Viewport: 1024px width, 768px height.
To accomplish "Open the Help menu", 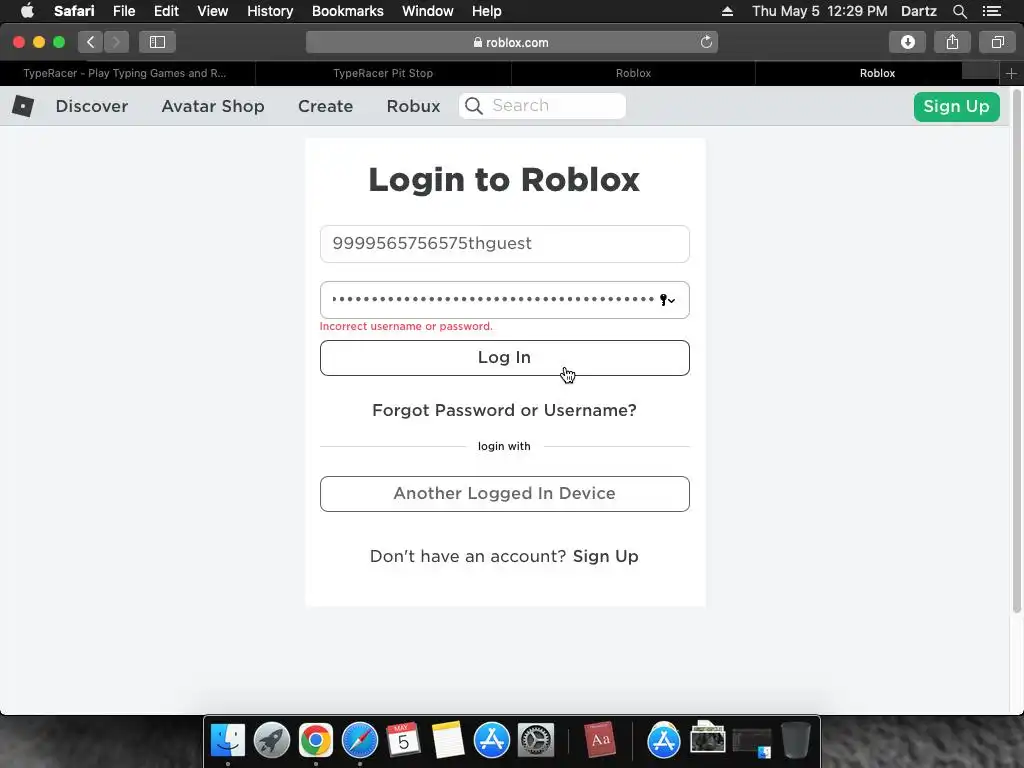I will click(487, 11).
